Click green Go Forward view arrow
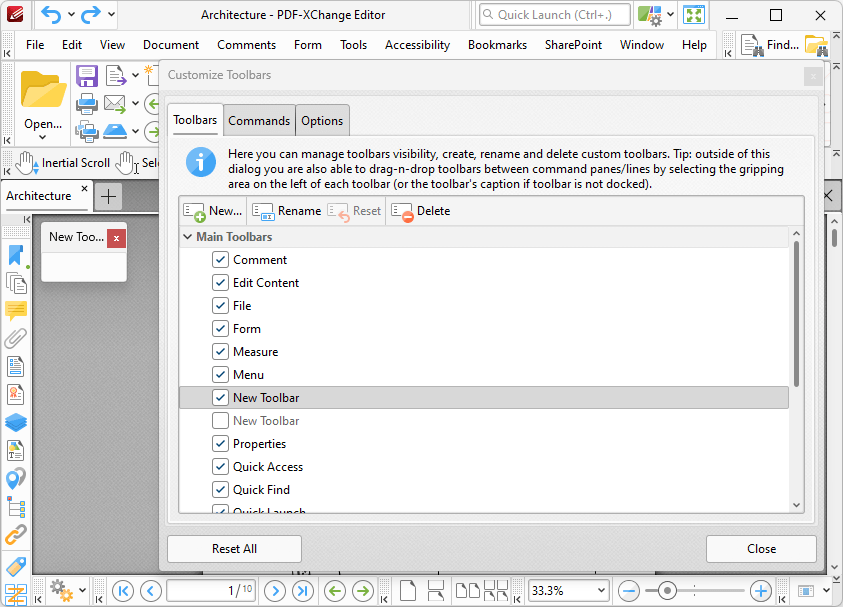The height and width of the screenshot is (607, 843). point(363,591)
